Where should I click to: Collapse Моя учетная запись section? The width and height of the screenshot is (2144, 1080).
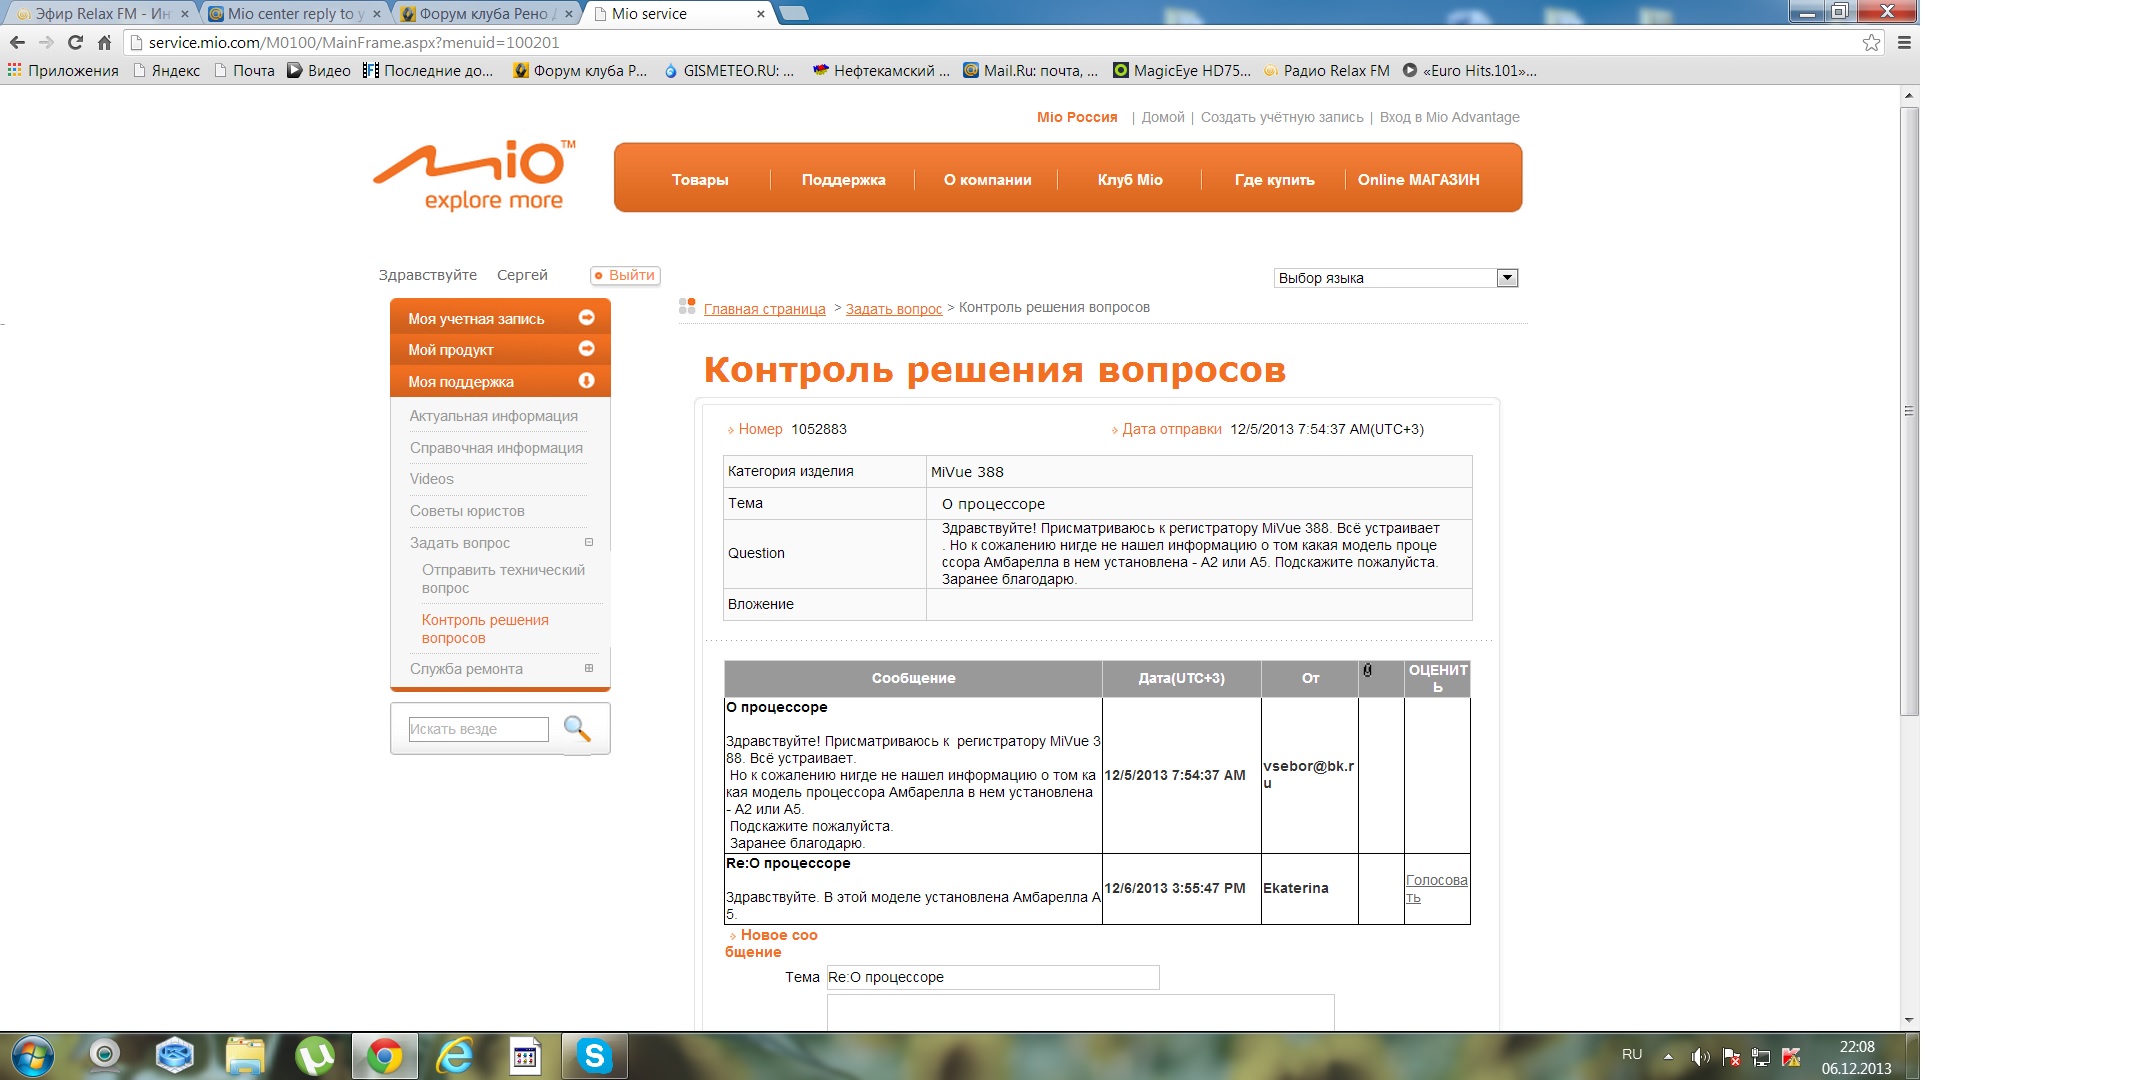(x=587, y=317)
